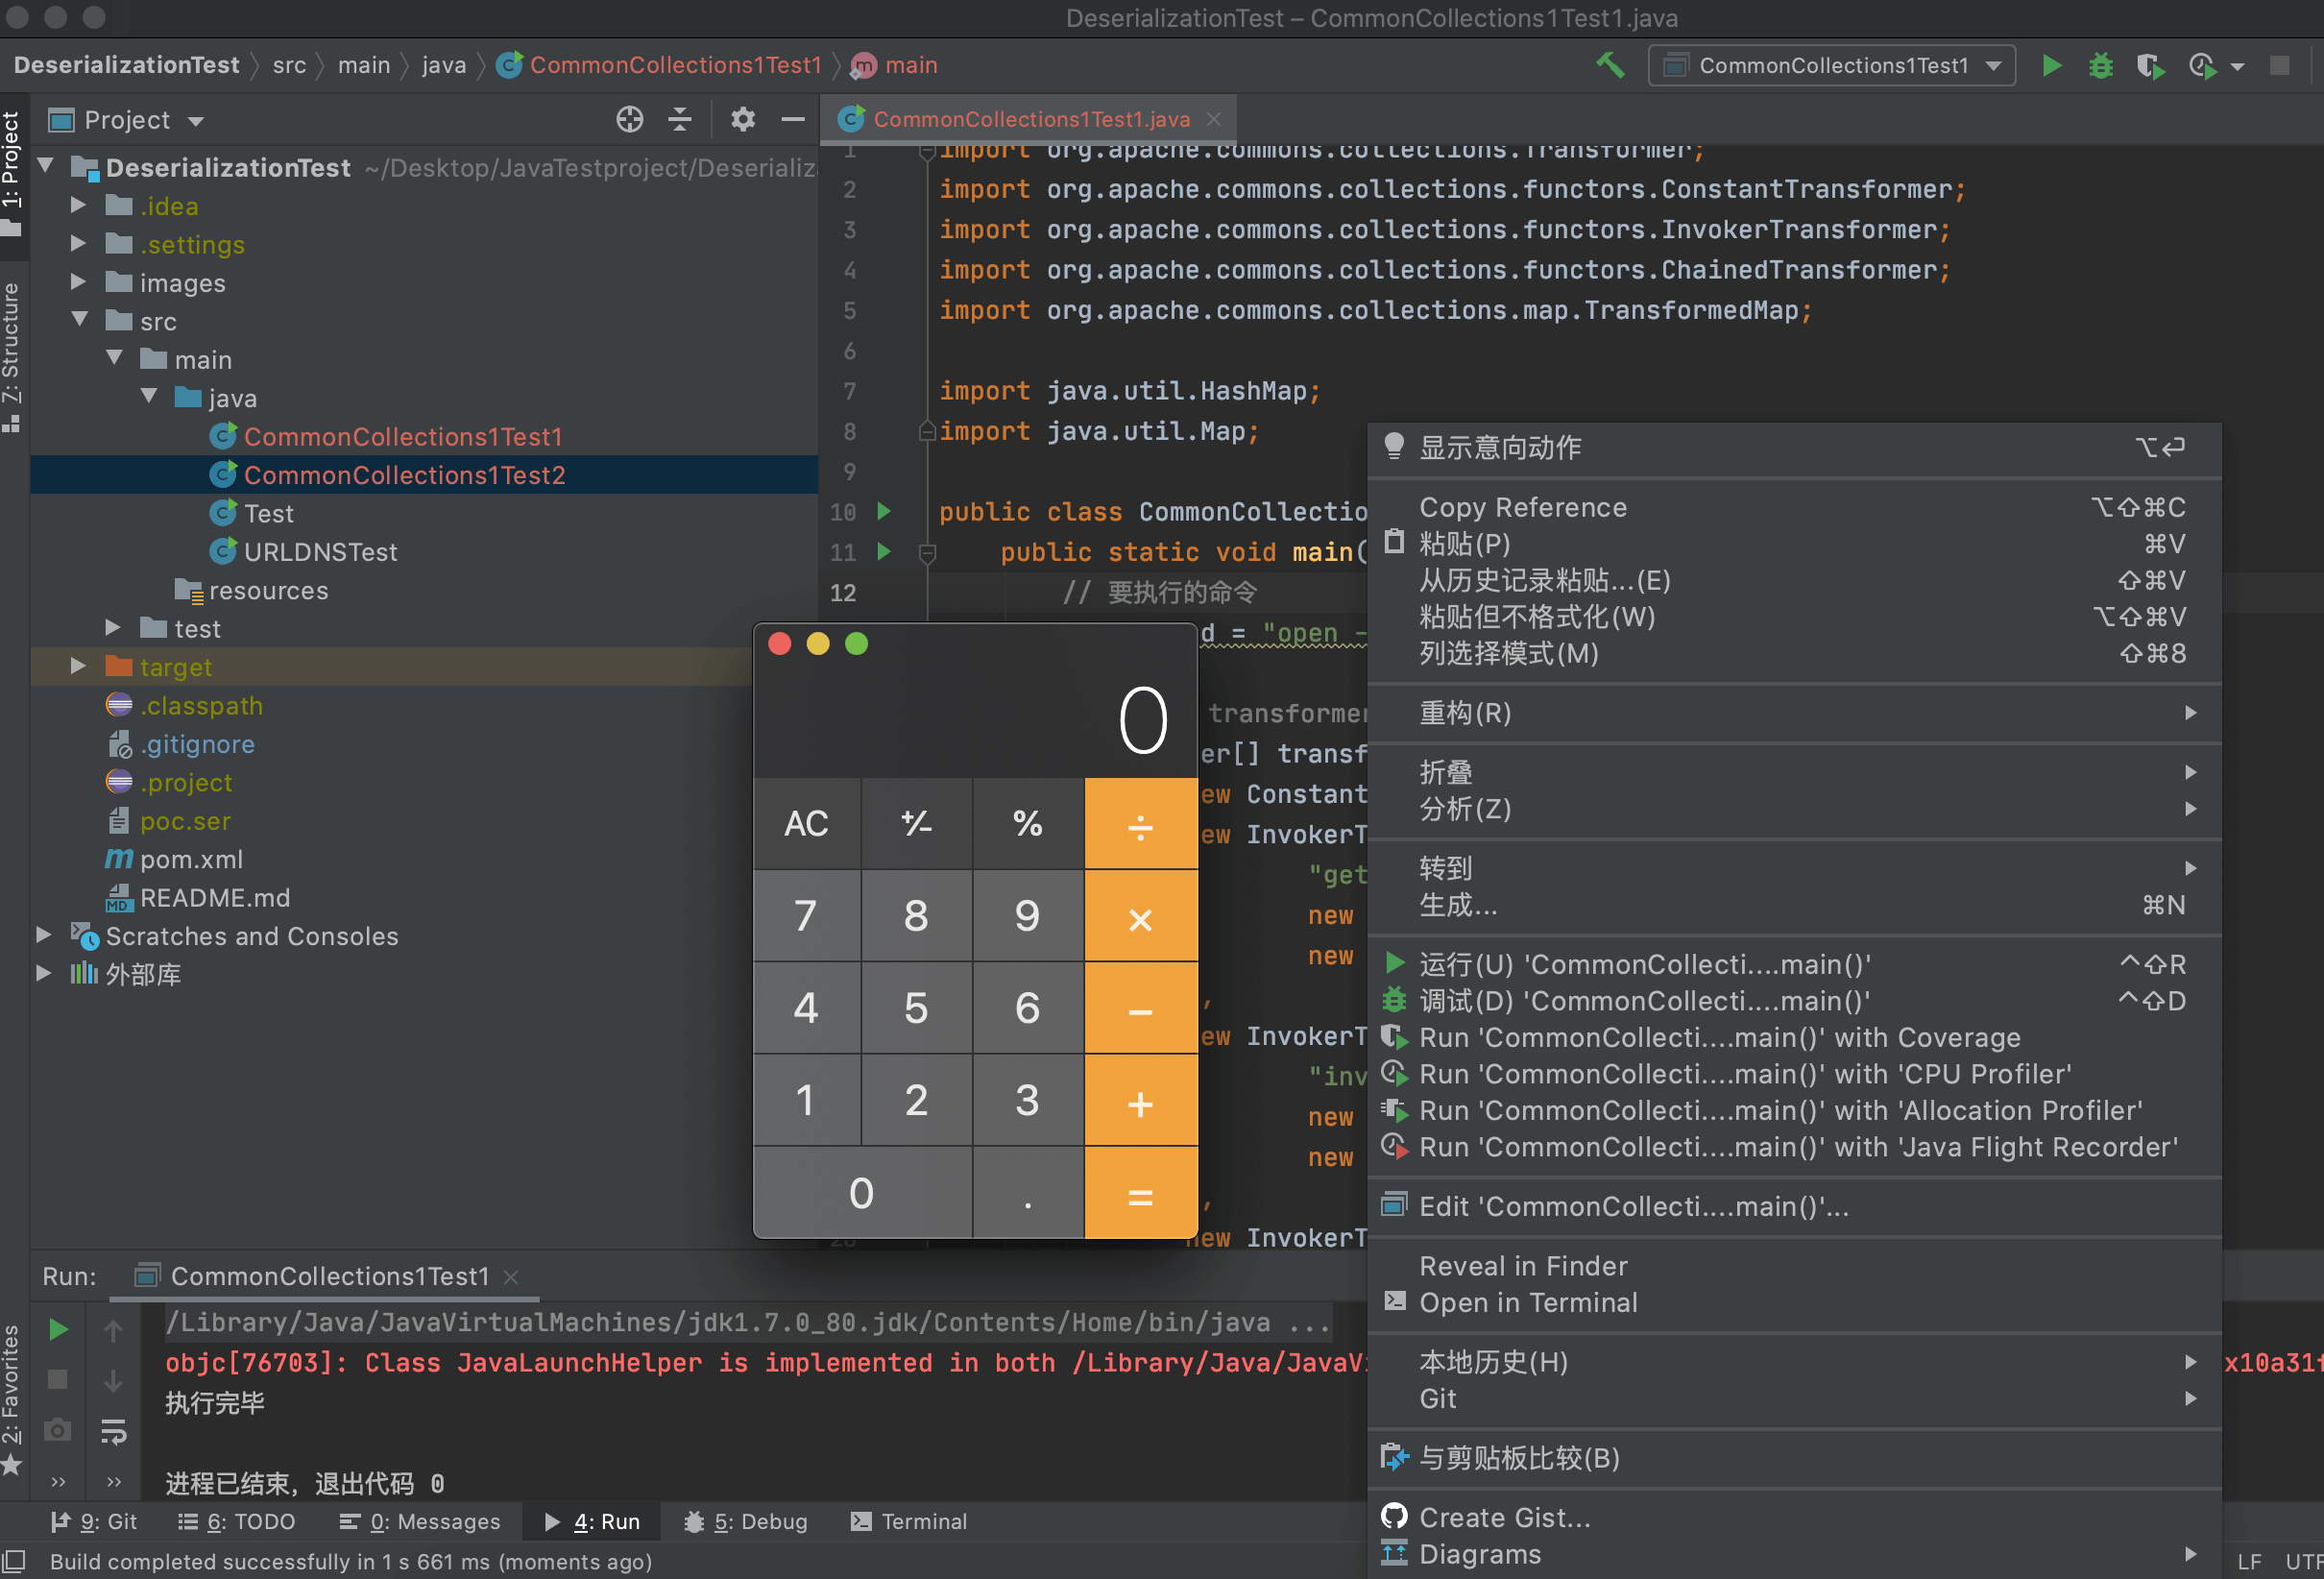2324x1579 pixels.
Task: Select URLDNSTest class in the project tree
Action: pos(320,552)
